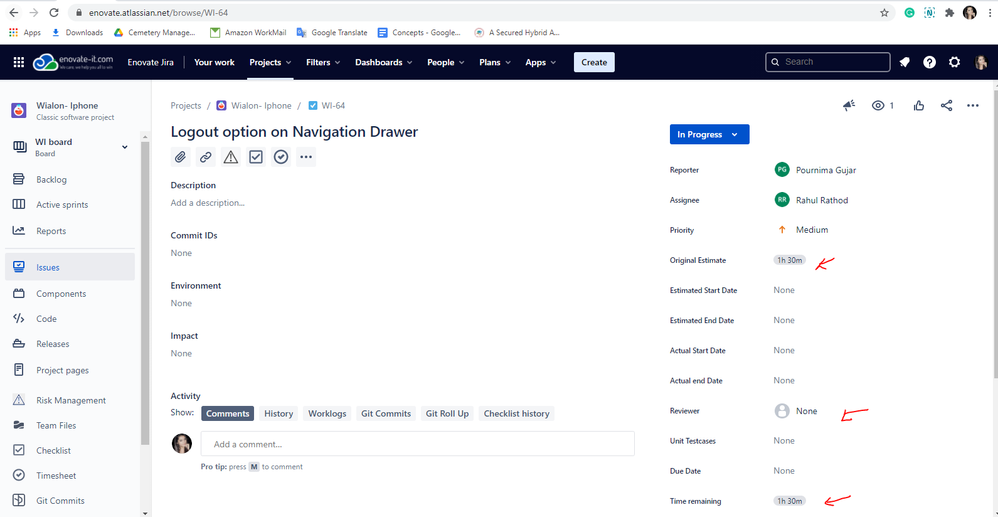Click the circled checkmark icon under title
Image resolution: width=998 pixels, height=517 pixels.
[281, 157]
